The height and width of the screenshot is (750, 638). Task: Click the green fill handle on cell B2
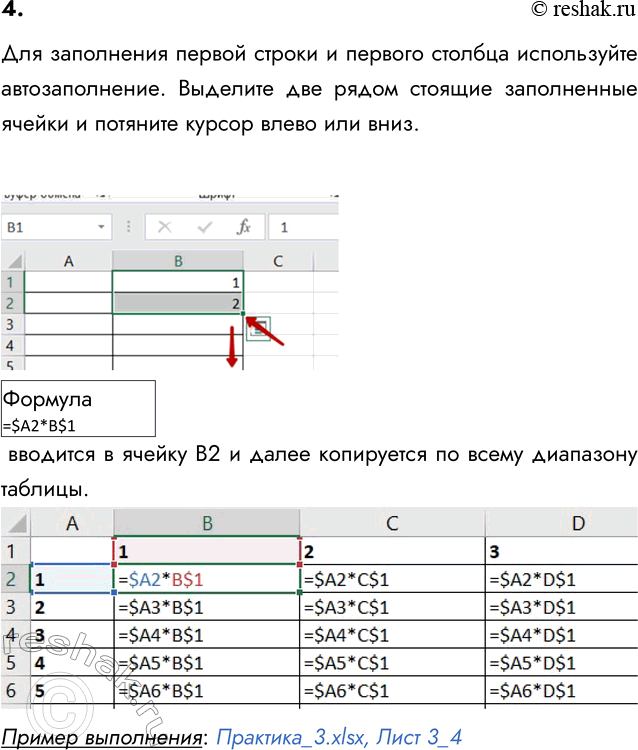pos(243,314)
